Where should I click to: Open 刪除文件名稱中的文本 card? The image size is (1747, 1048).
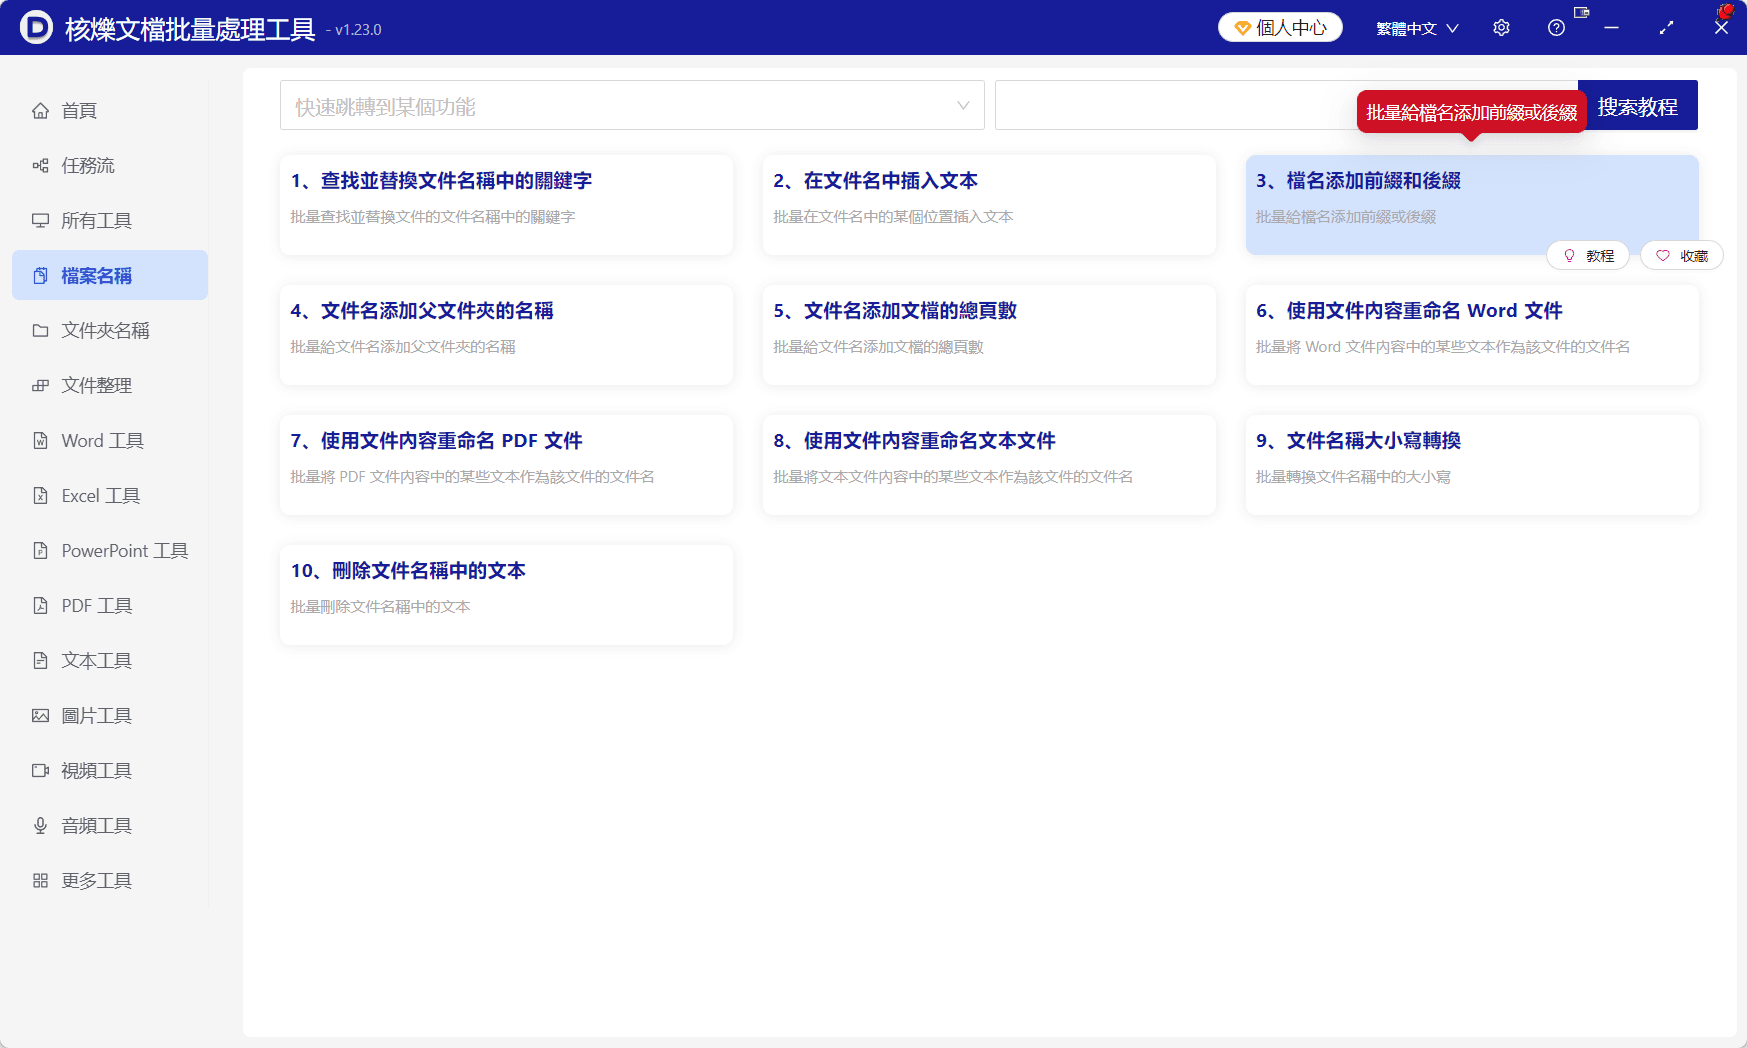[x=506, y=595]
